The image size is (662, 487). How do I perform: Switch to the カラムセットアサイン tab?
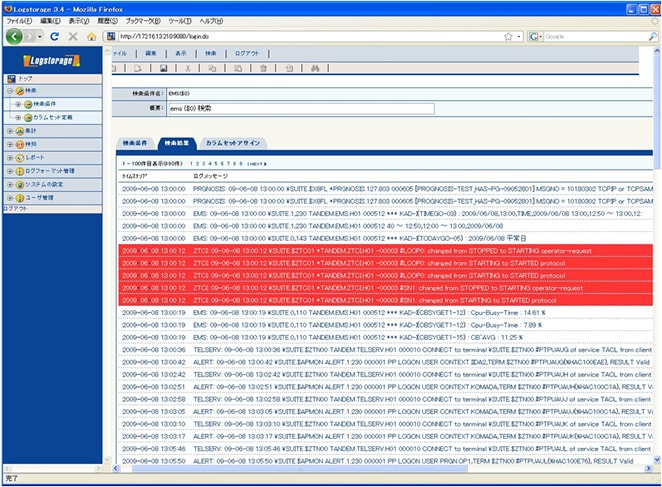233,143
